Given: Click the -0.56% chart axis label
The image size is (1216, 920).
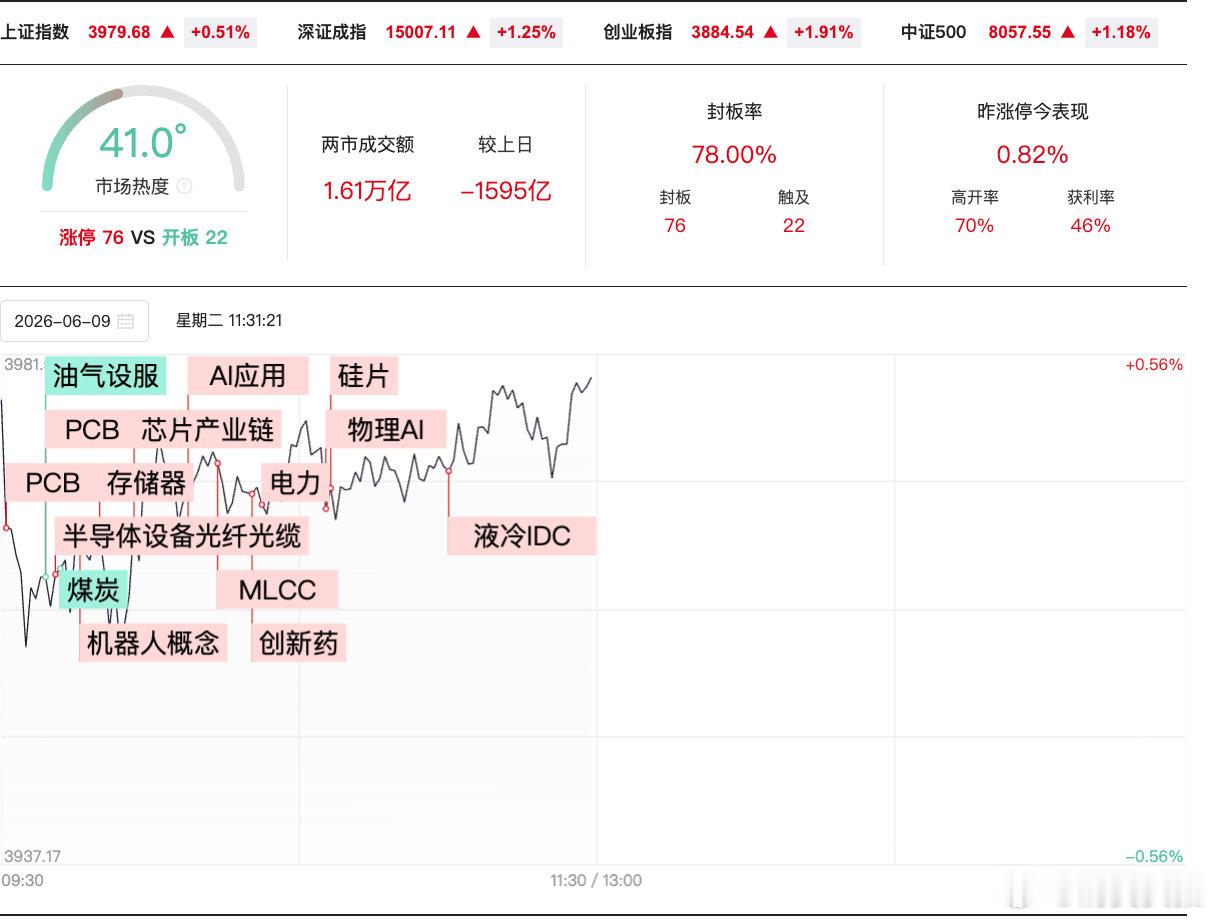Looking at the screenshot, I should [1154, 856].
